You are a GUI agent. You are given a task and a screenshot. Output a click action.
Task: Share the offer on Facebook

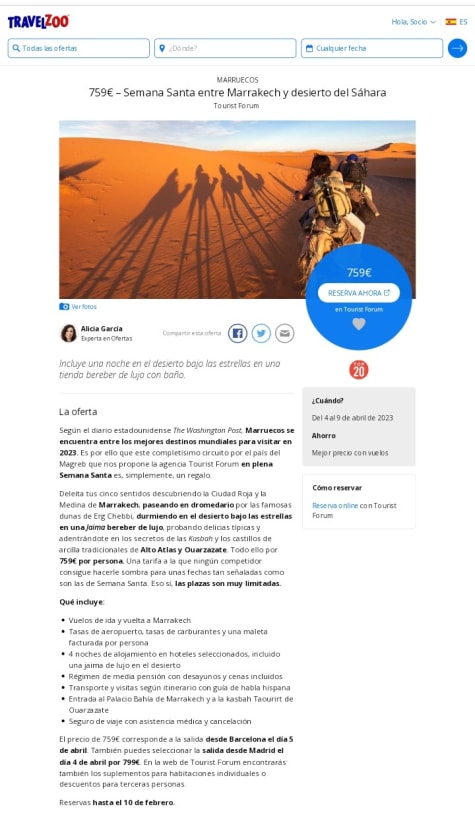237,333
